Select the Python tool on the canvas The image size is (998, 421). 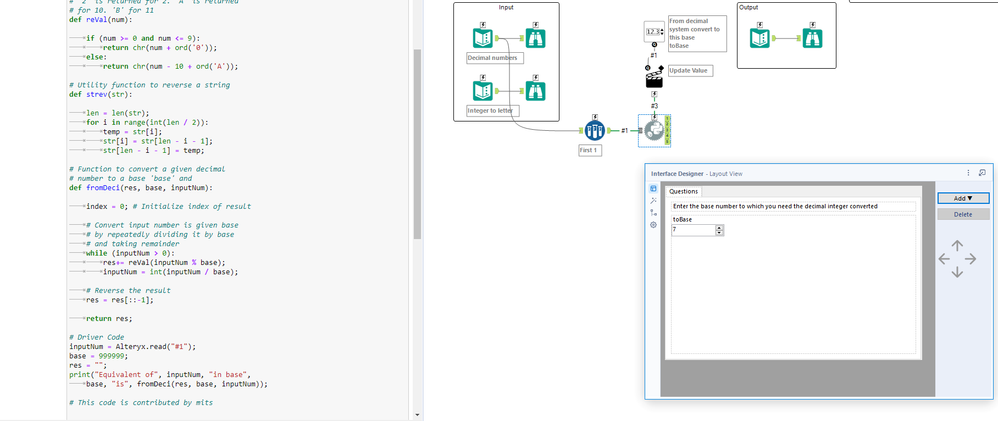654,130
